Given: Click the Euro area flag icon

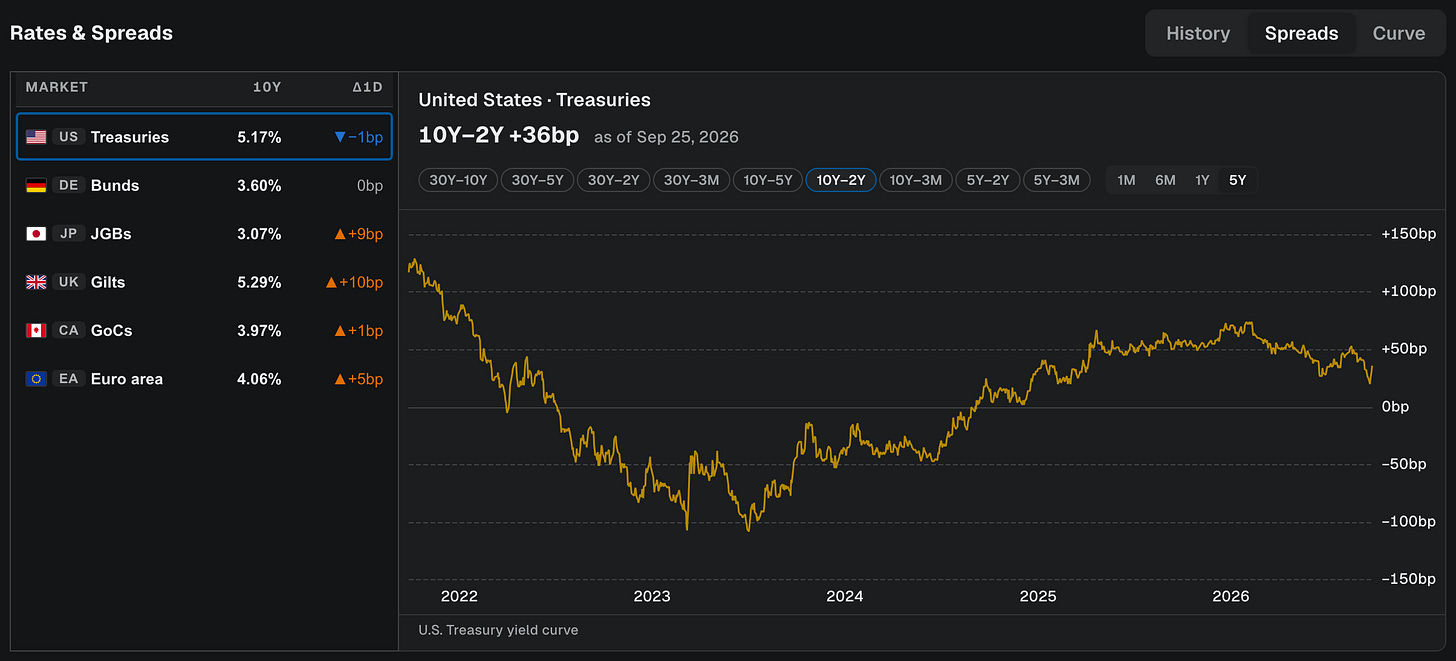Looking at the screenshot, I should click(x=36, y=379).
